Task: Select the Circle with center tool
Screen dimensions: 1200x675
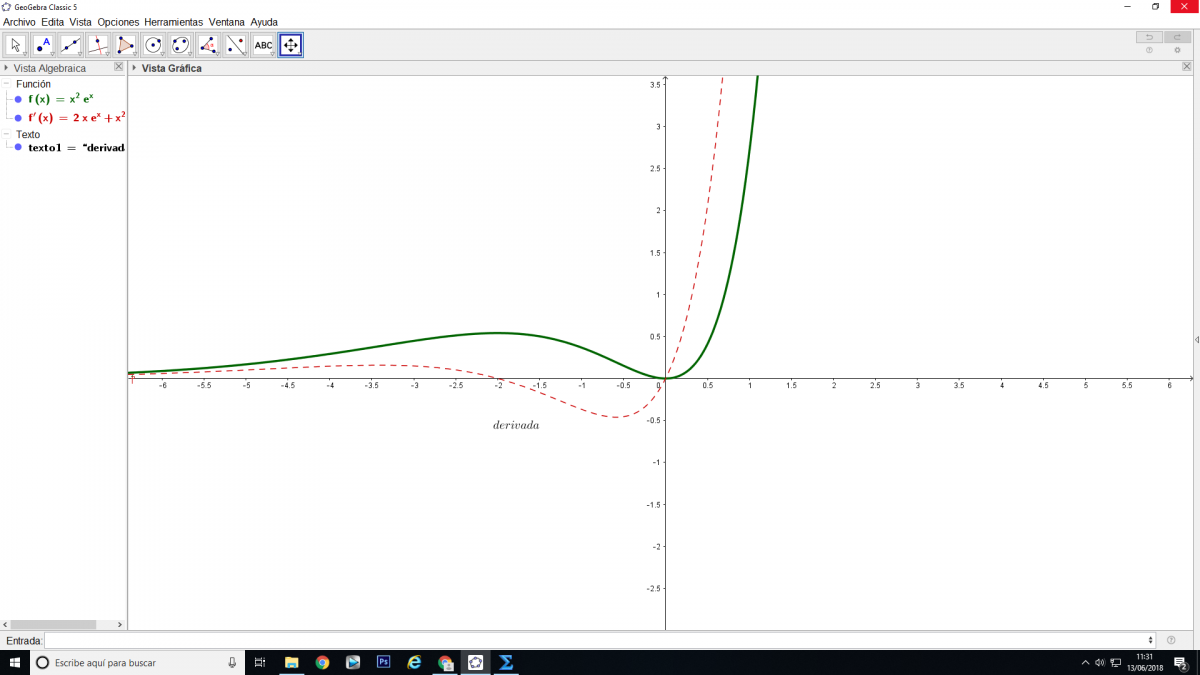Action: click(x=153, y=45)
